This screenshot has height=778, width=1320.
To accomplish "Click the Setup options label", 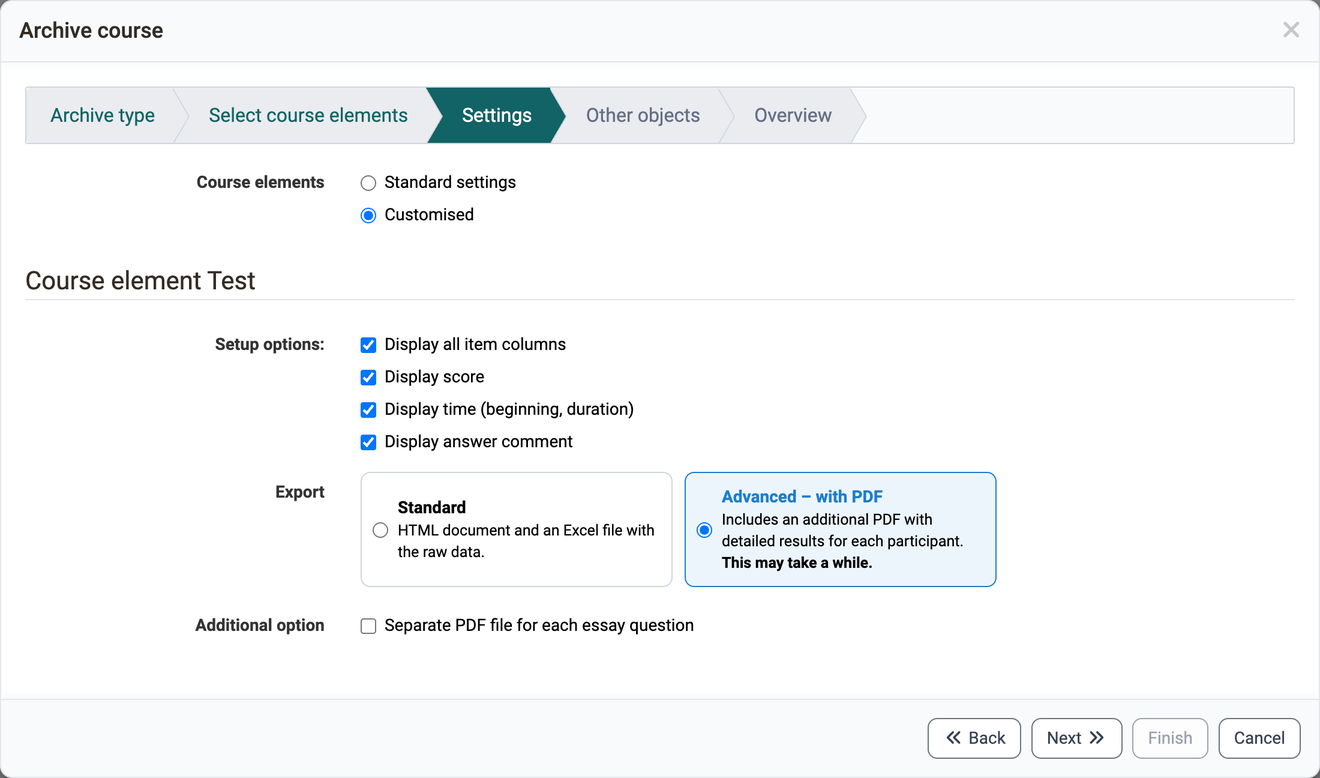I will coord(270,344).
